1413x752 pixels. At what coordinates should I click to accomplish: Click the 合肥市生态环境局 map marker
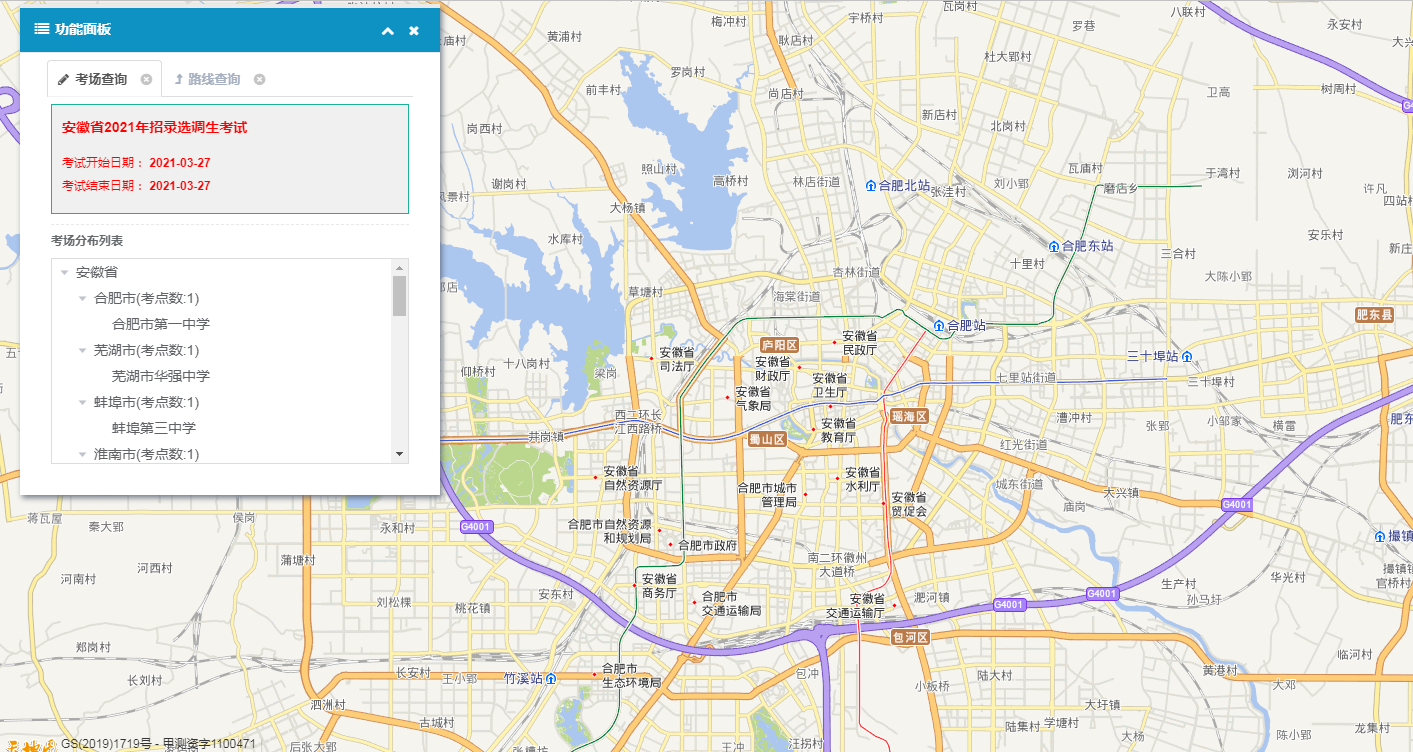(595, 675)
